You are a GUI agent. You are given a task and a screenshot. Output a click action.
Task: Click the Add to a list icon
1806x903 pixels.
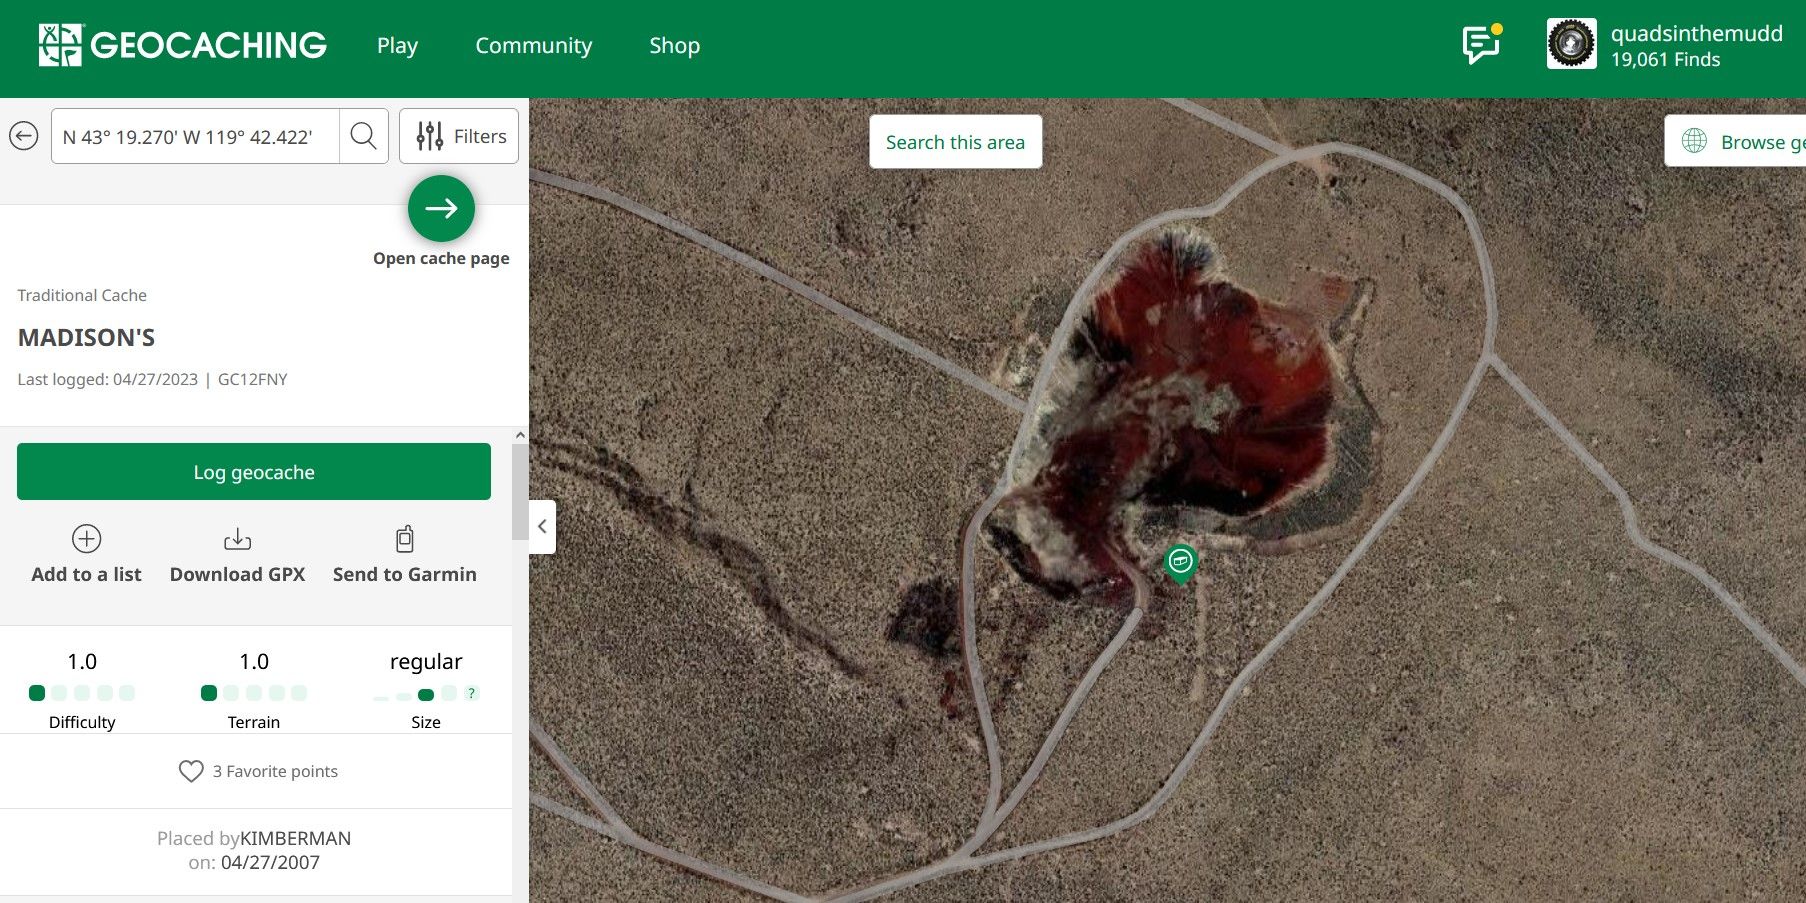tap(87, 539)
